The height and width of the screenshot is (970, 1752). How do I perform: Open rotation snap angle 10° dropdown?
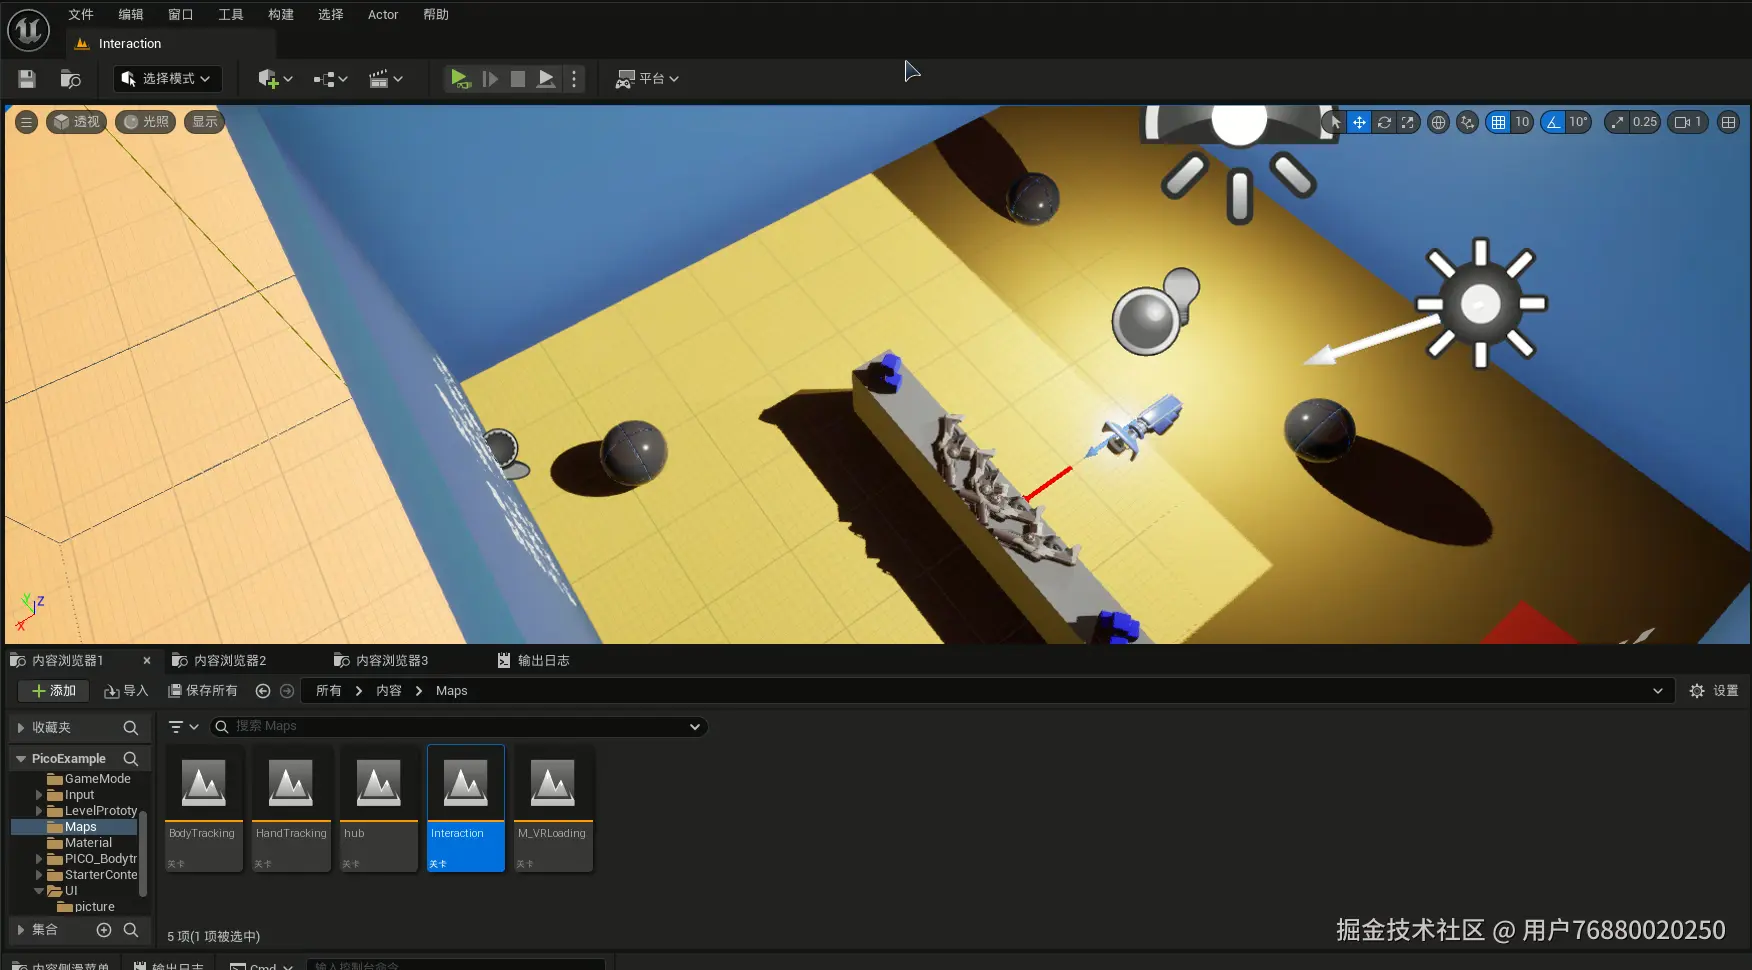pyautogui.click(x=1578, y=122)
